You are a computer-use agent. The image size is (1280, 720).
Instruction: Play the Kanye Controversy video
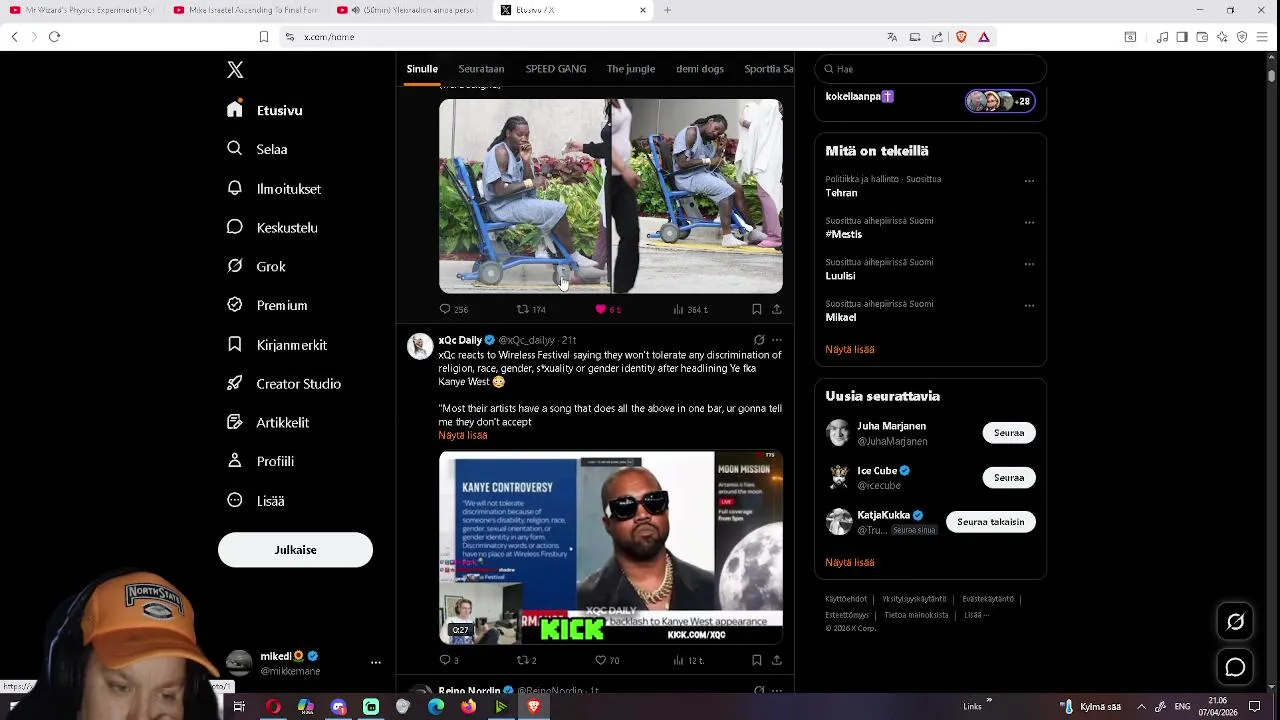[610, 547]
